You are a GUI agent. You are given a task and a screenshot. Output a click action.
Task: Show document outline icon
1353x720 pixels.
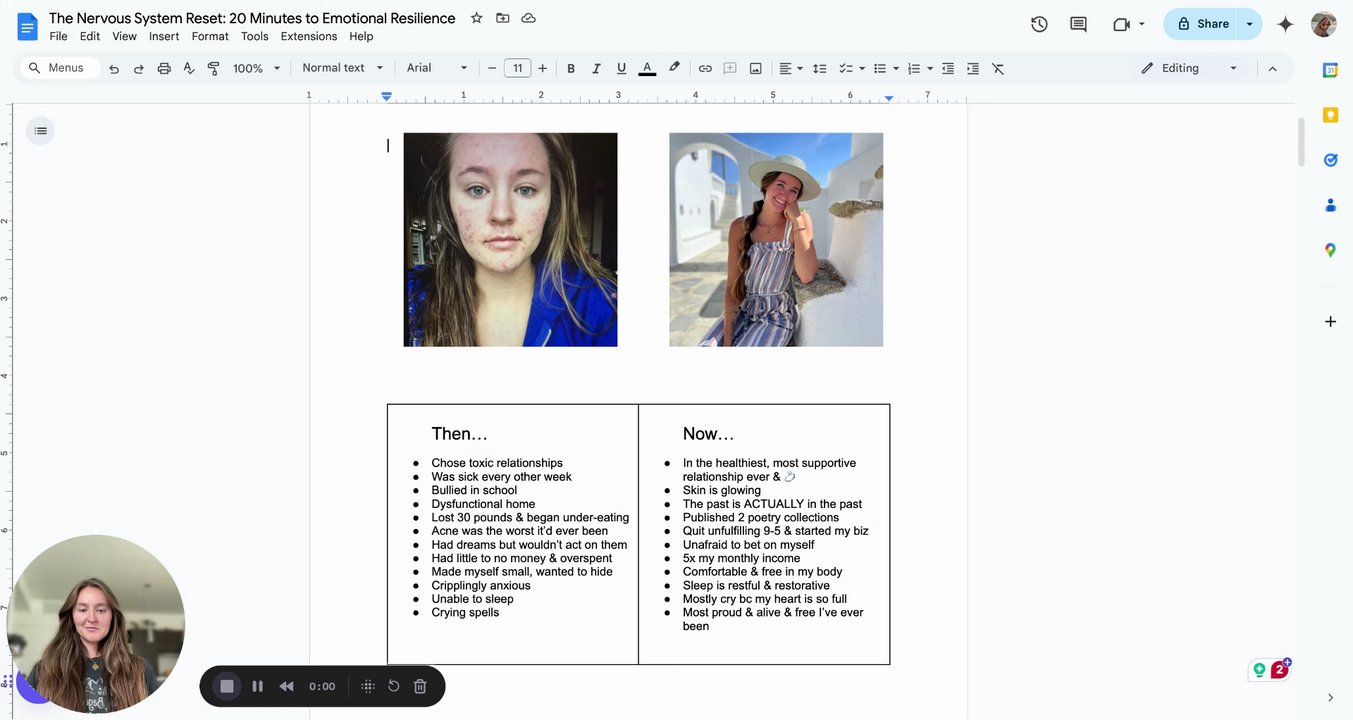[x=40, y=131]
